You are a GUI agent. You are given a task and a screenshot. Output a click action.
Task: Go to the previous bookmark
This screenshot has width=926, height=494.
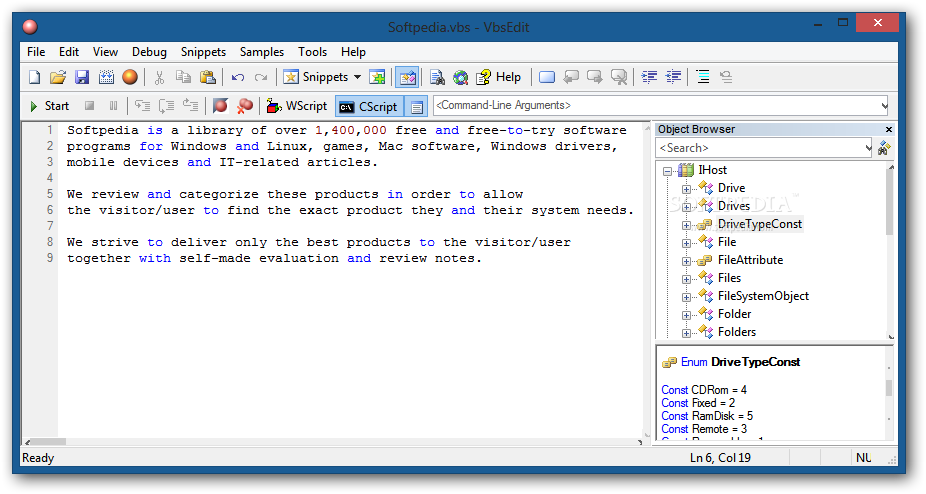[x=571, y=77]
